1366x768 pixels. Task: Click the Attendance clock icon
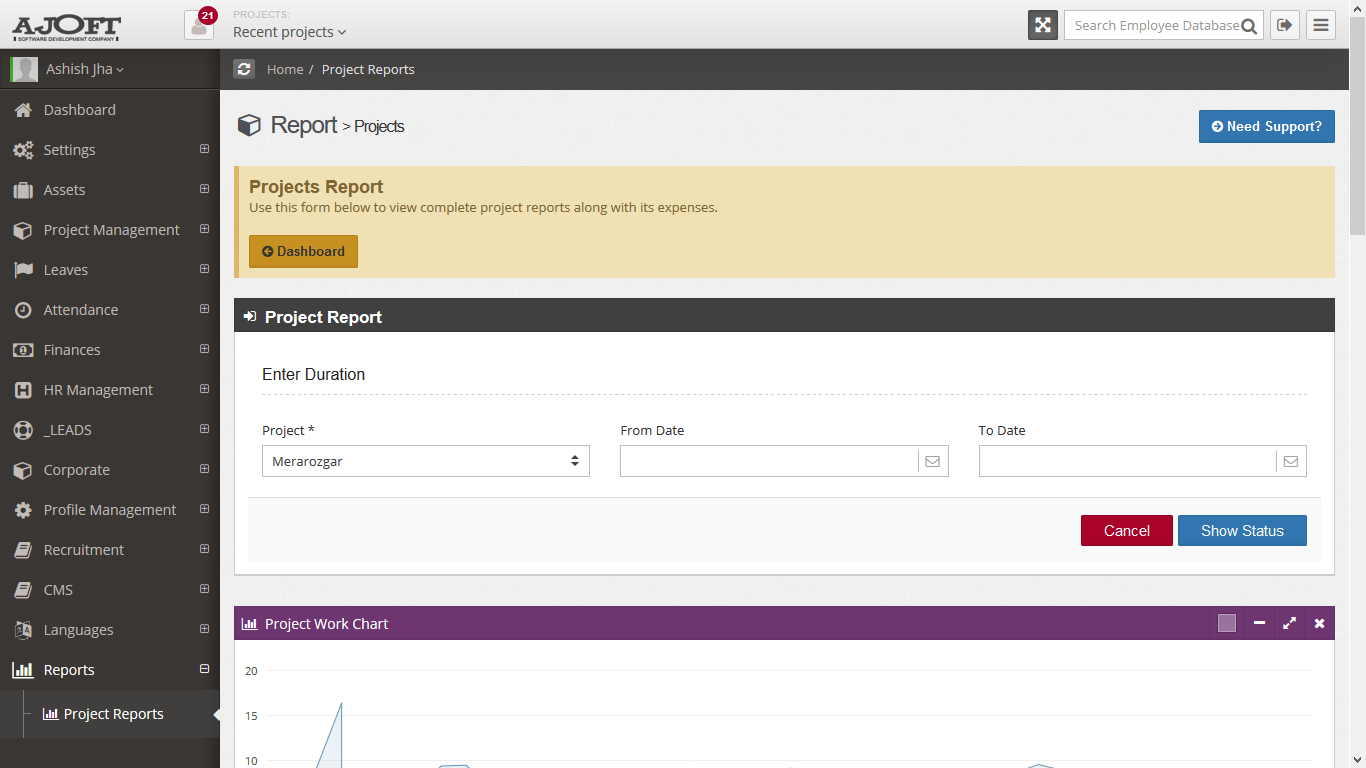tap(23, 310)
